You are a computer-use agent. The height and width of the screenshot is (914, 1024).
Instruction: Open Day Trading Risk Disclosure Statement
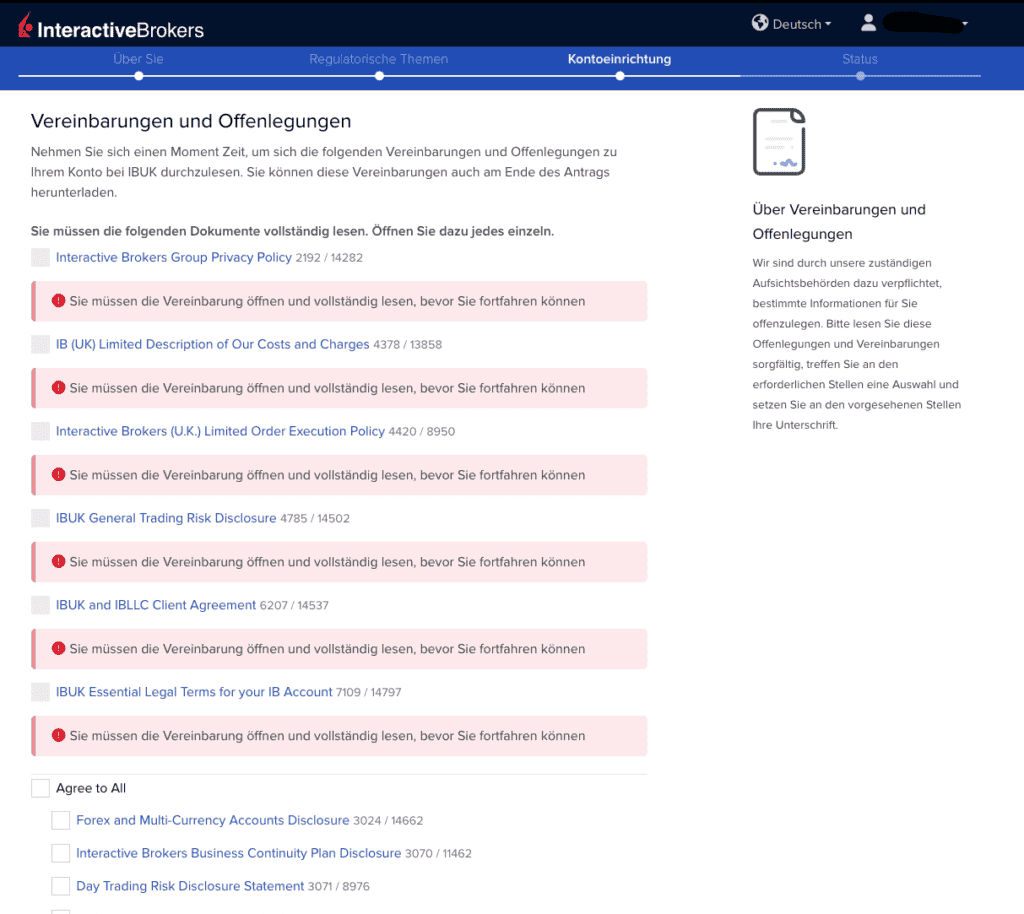pyautogui.click(x=190, y=886)
